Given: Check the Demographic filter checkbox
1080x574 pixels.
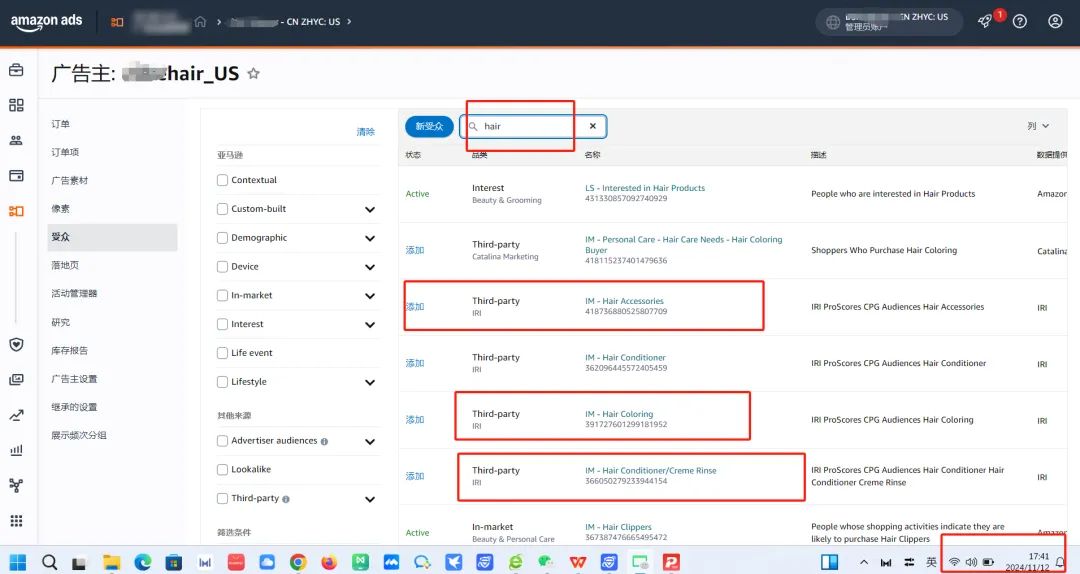Looking at the screenshot, I should tap(222, 238).
